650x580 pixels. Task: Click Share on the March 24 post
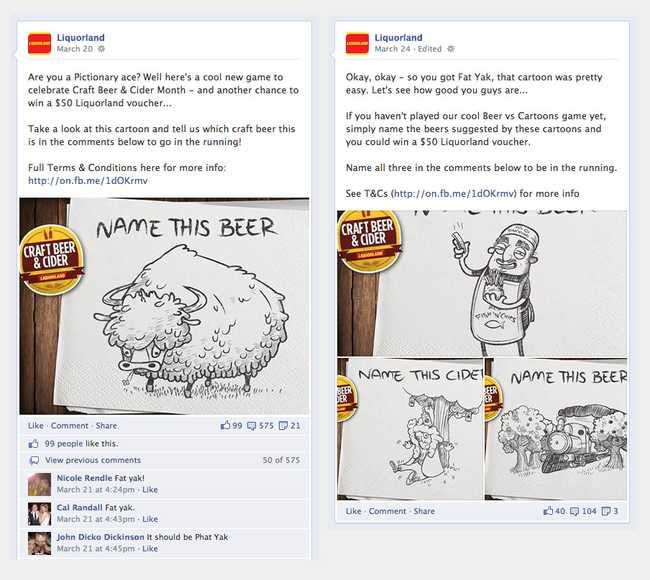click(x=424, y=511)
